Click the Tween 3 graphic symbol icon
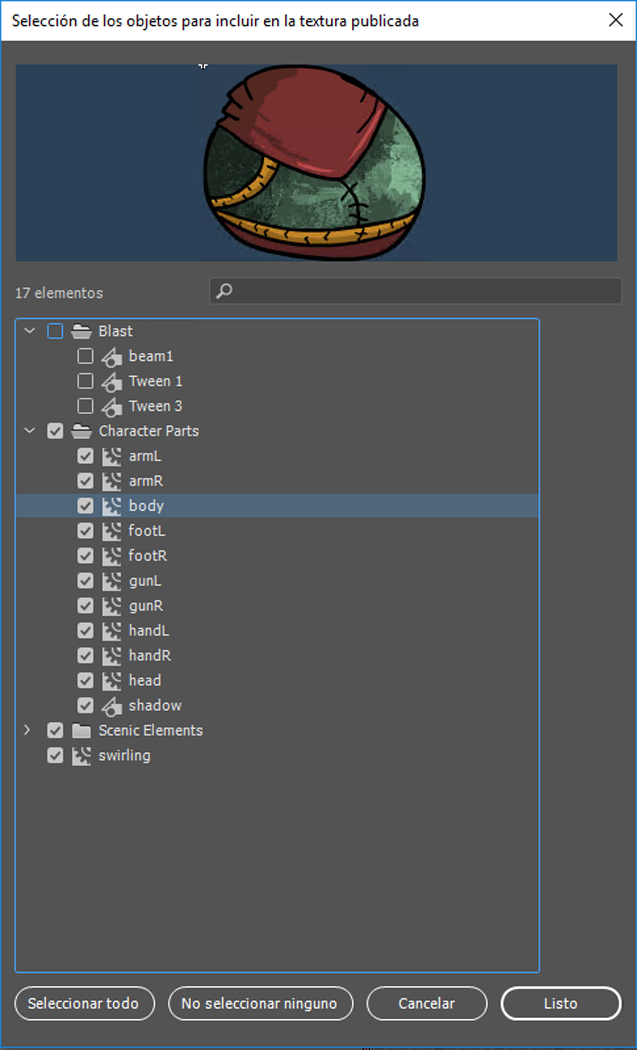Screen dimensions: 637x1050 tap(111, 406)
